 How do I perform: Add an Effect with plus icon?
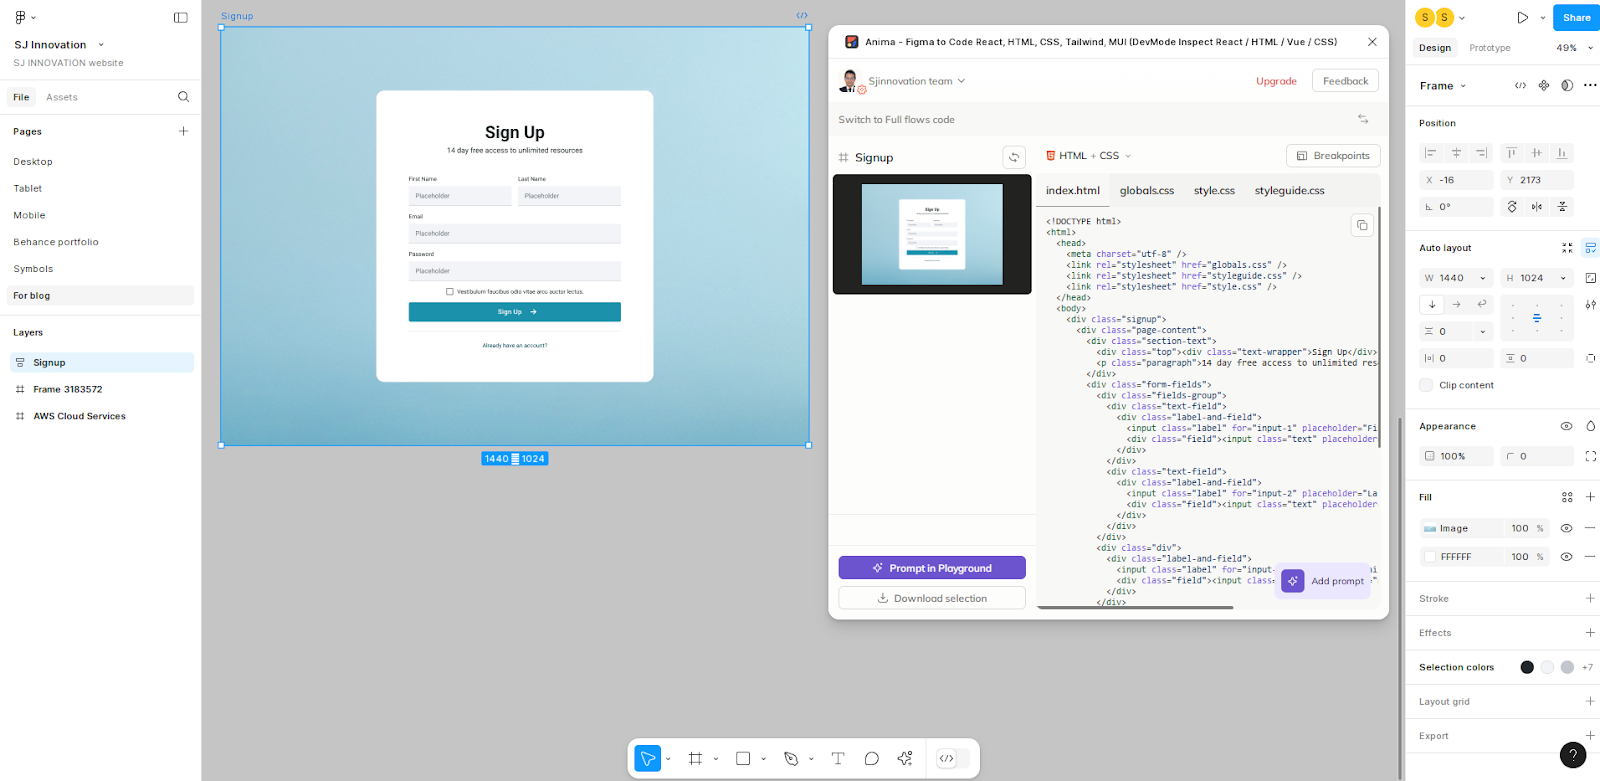1590,632
